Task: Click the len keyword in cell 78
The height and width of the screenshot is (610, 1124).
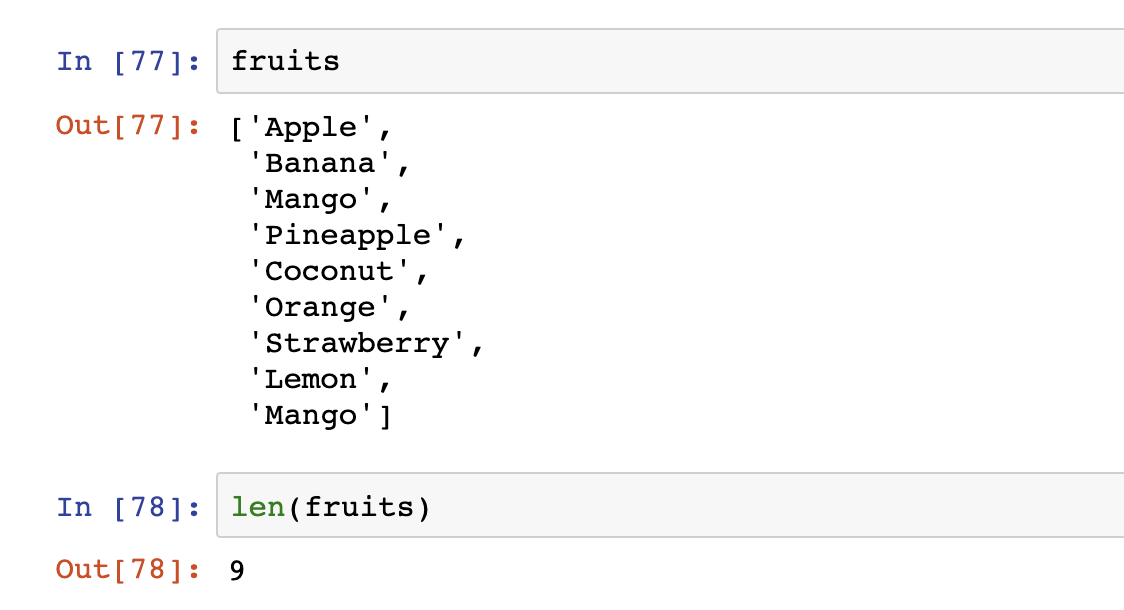Action: pos(258,508)
